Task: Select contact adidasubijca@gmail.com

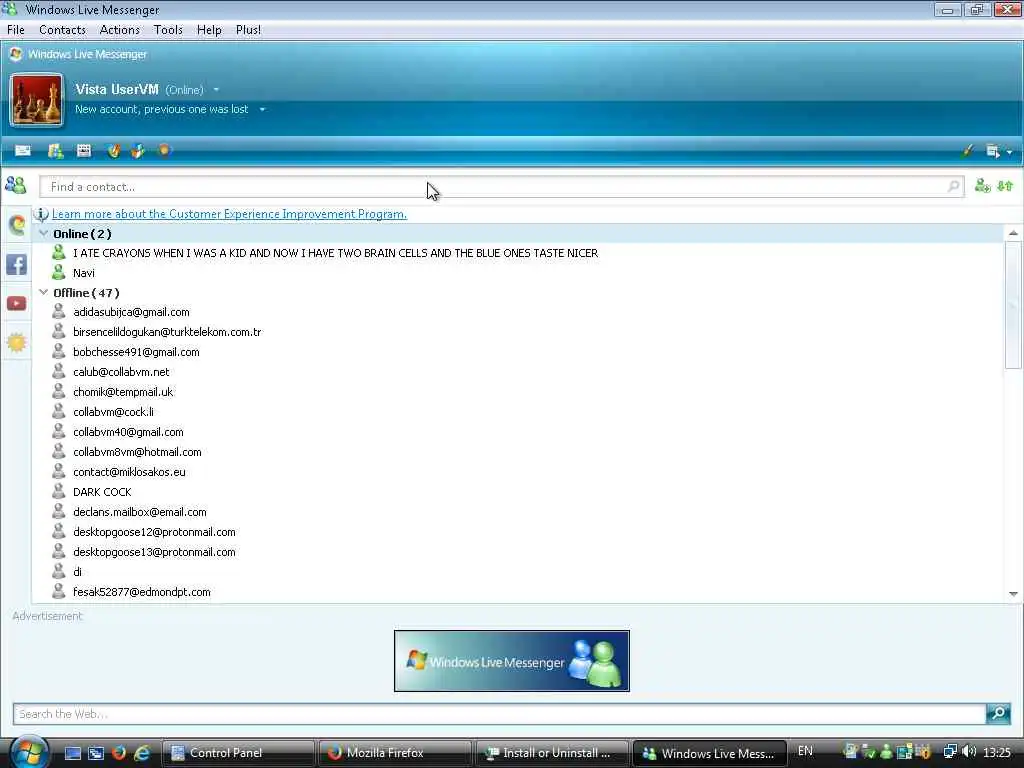Action: [131, 312]
